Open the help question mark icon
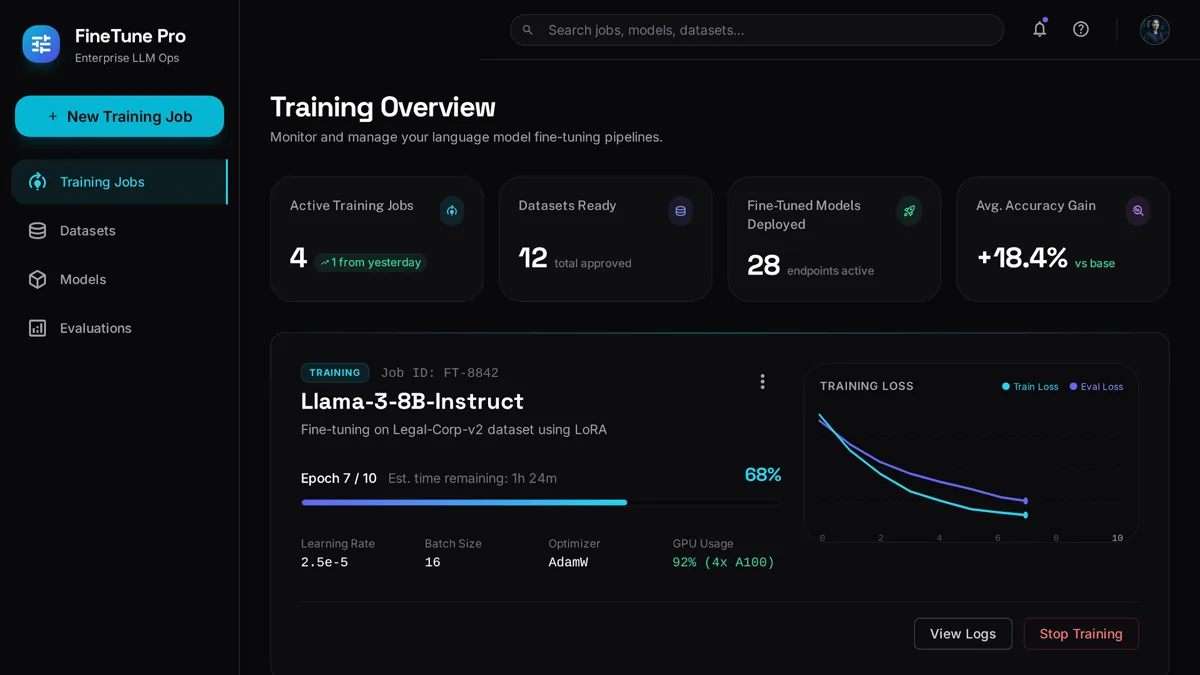This screenshot has width=1200, height=675. pyautogui.click(x=1081, y=29)
